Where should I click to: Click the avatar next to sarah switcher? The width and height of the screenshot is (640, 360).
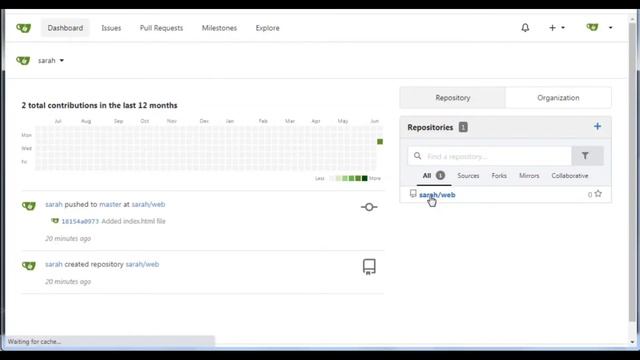[23, 60]
